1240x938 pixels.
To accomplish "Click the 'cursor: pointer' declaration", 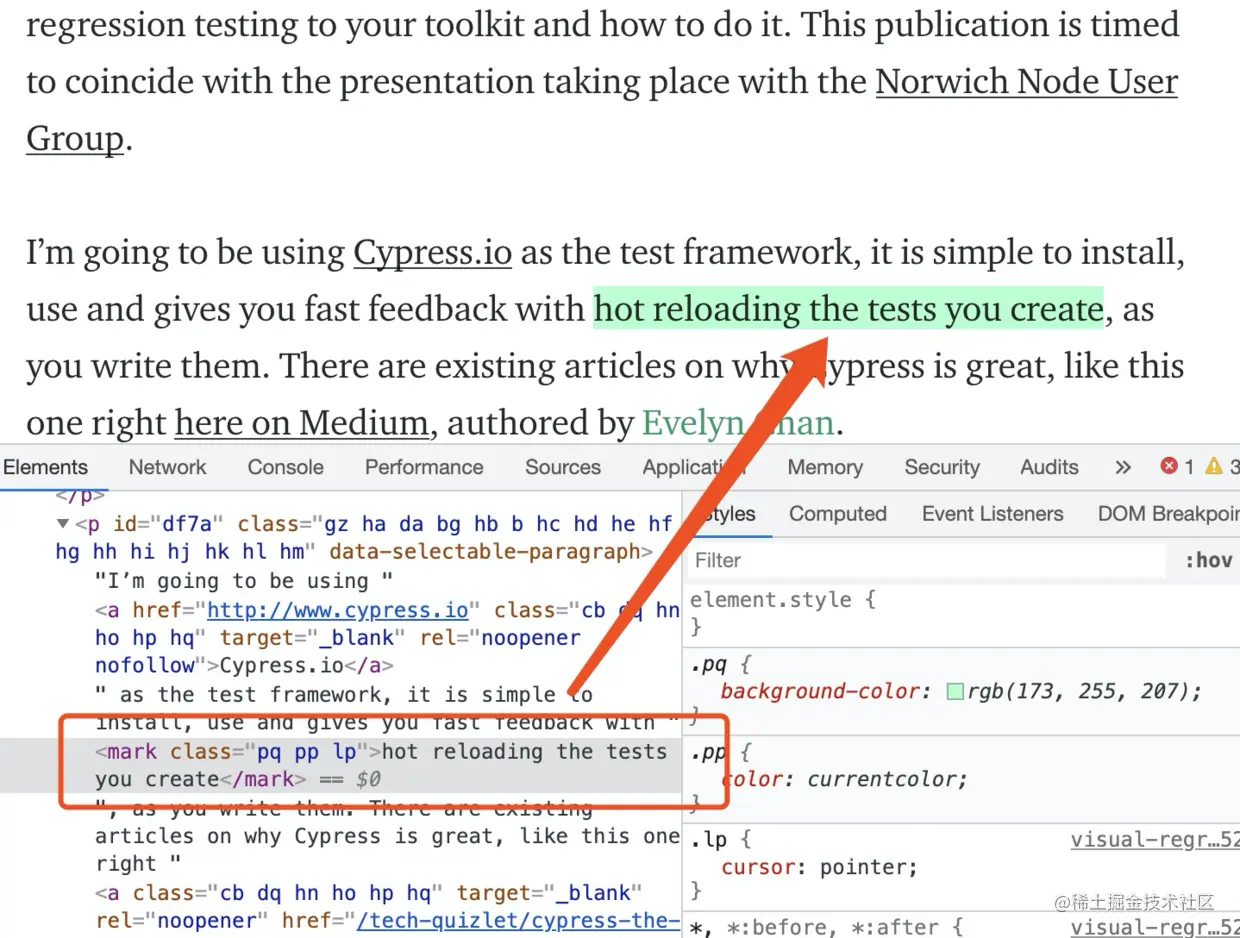I will tap(819, 867).
